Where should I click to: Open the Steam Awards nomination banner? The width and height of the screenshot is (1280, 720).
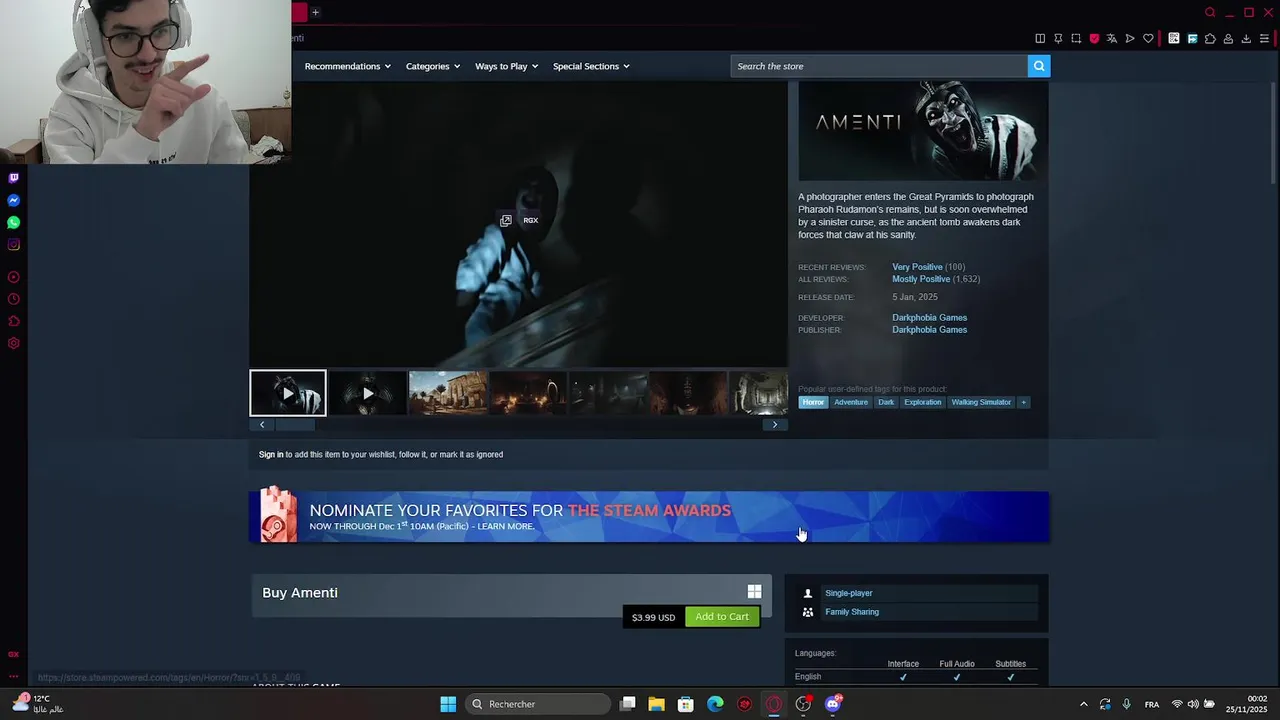[x=649, y=517]
